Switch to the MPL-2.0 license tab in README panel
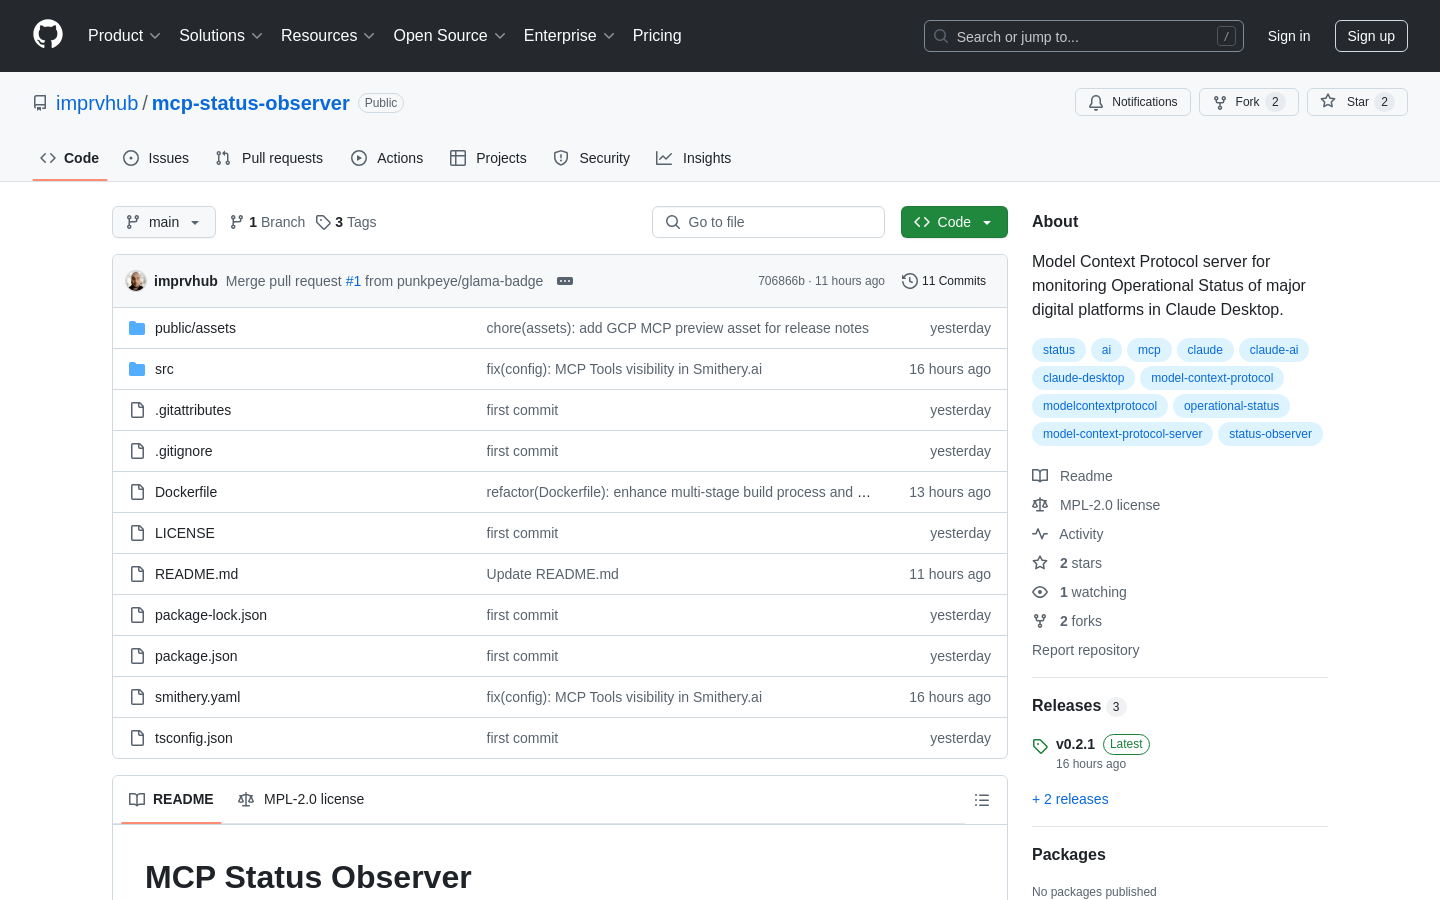Viewport: 1440px width, 900px height. (301, 799)
